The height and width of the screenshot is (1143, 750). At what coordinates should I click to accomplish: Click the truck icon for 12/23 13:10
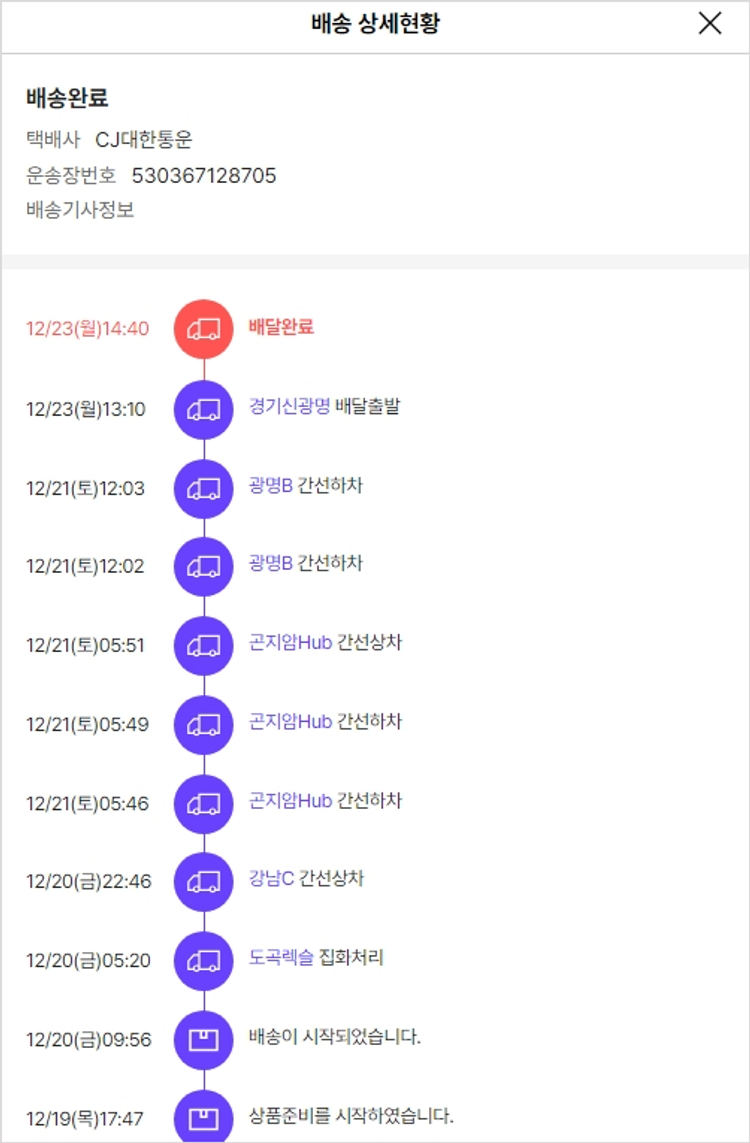(x=204, y=409)
